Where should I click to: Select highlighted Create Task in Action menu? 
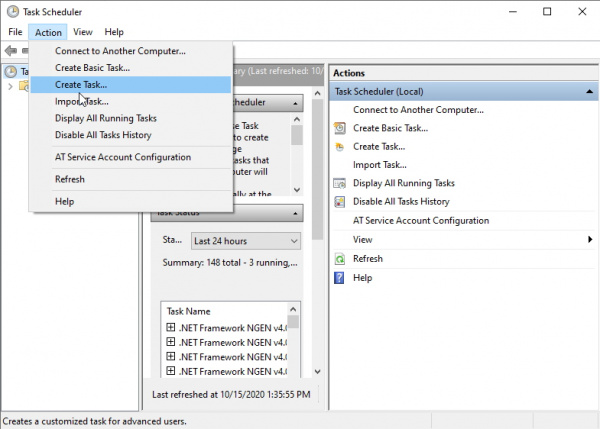coord(131,85)
